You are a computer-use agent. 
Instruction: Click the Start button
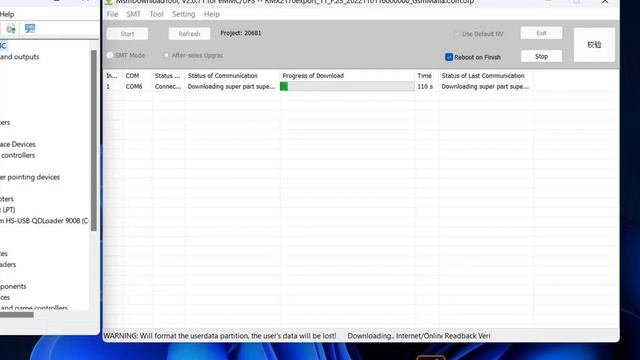coord(127,34)
